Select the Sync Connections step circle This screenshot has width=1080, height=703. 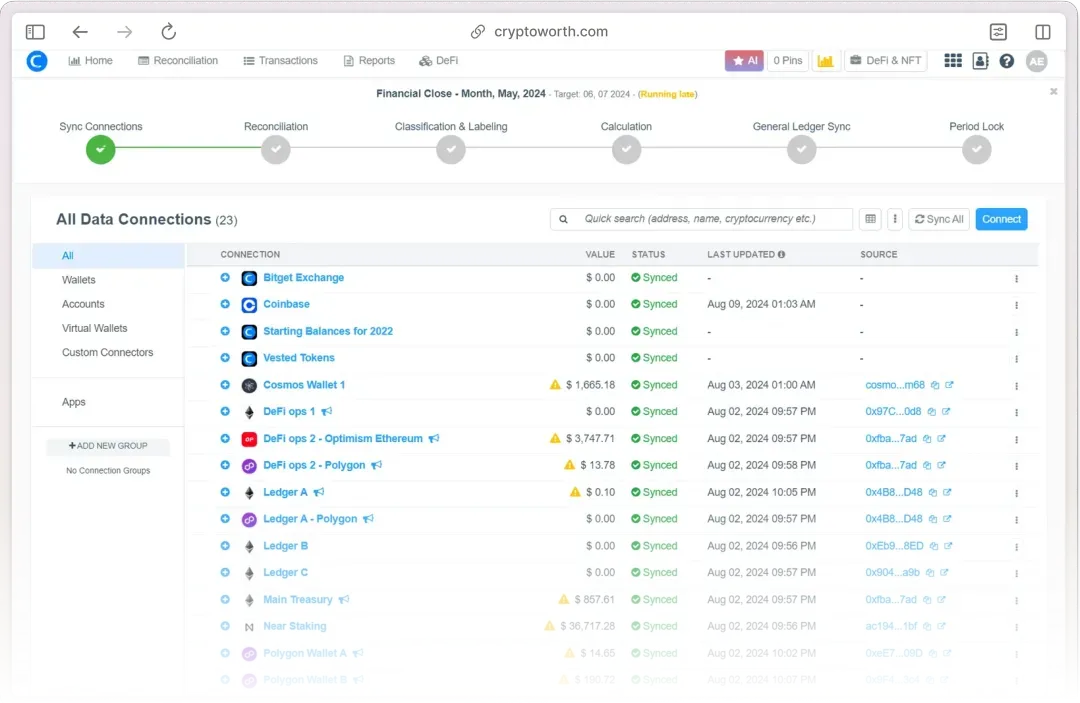101,149
